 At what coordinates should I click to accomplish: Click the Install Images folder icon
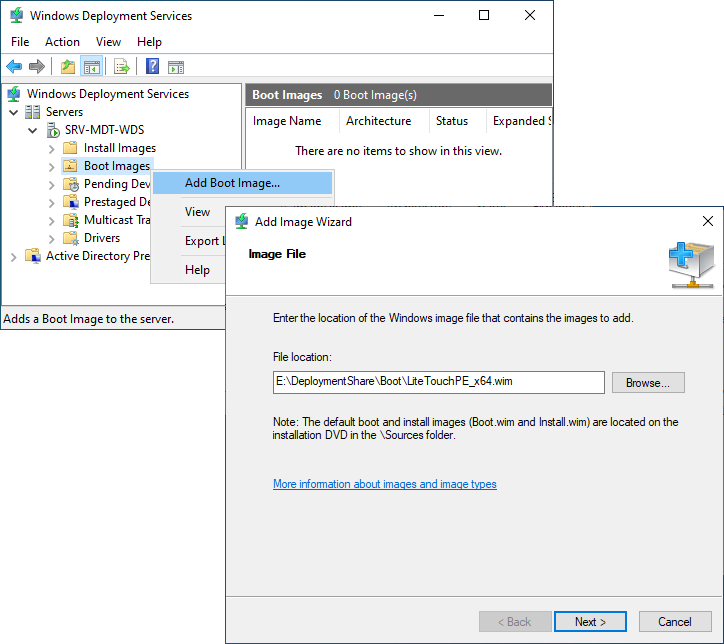coord(70,148)
